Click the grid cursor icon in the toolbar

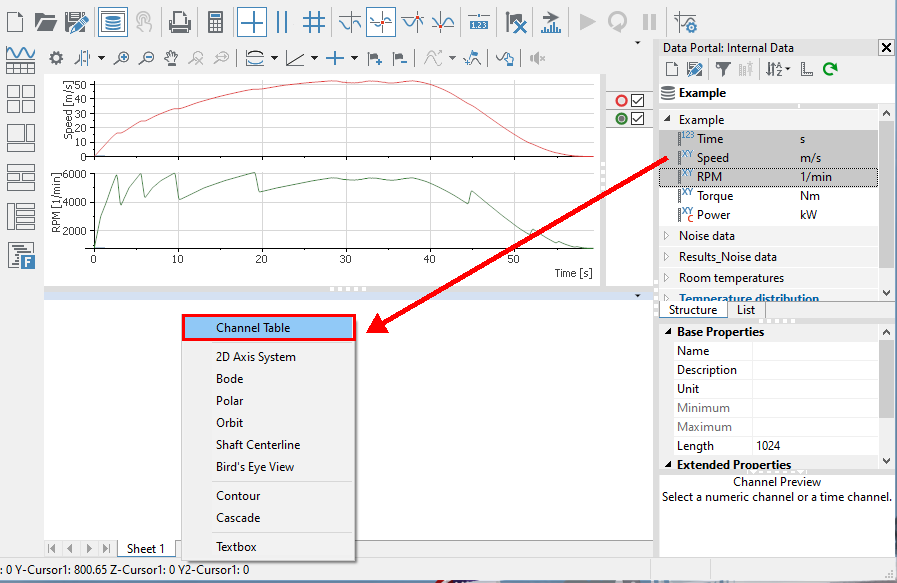pyautogui.click(x=313, y=20)
